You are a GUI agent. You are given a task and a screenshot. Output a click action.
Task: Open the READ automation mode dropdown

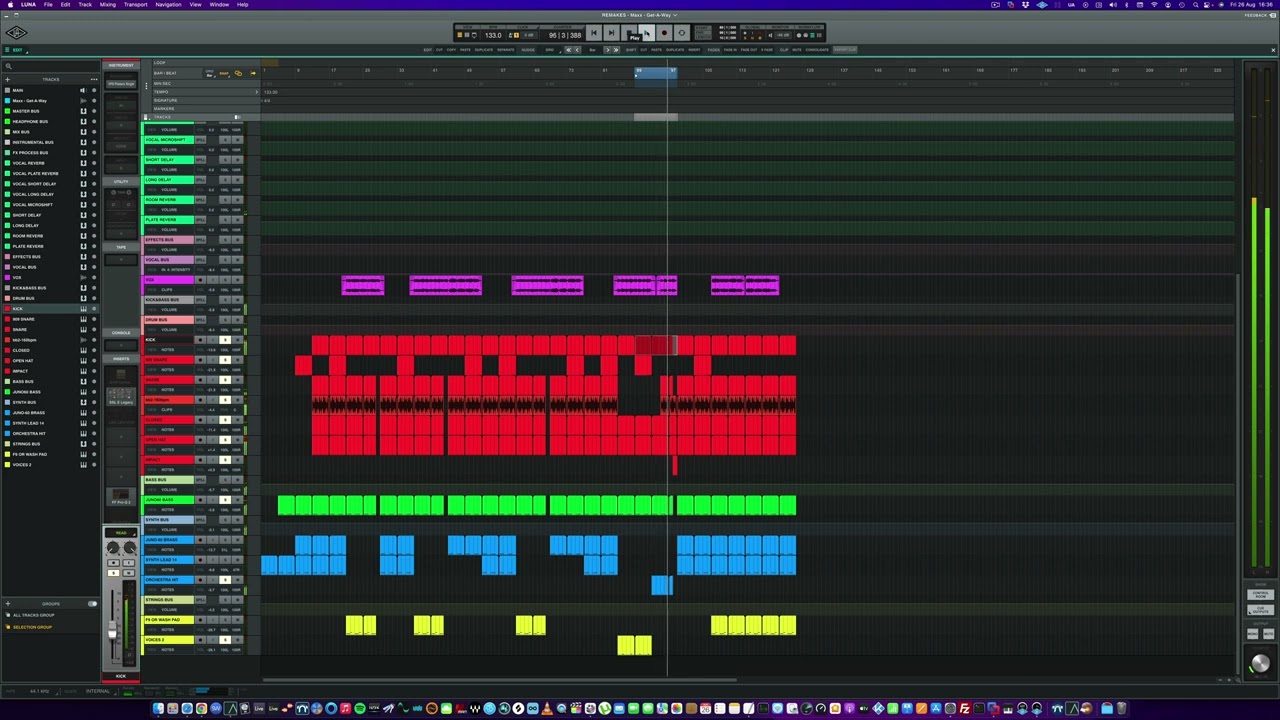point(121,533)
